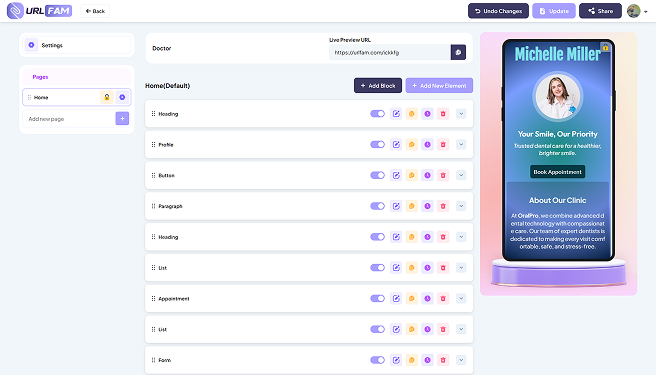The width and height of the screenshot is (656, 375).
Task: Edit the Form block with pencil icon
Action: coord(396,360)
